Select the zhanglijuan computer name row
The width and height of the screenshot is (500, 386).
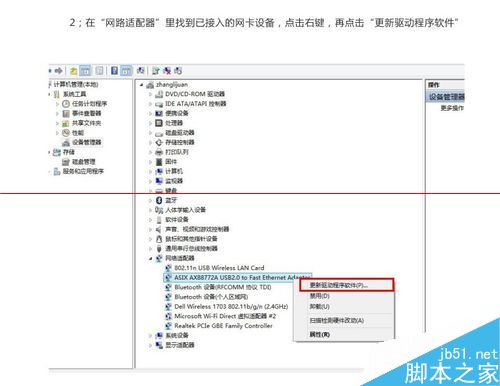pyautogui.click(x=172, y=85)
